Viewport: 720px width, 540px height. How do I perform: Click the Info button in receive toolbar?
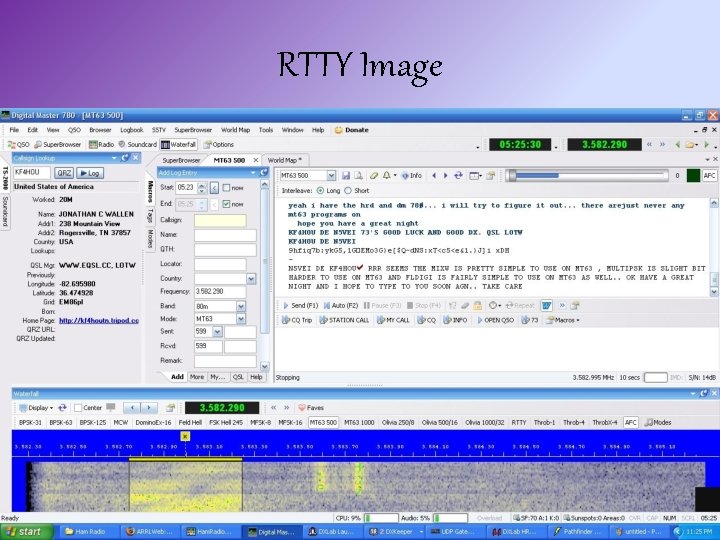pyautogui.click(x=411, y=175)
